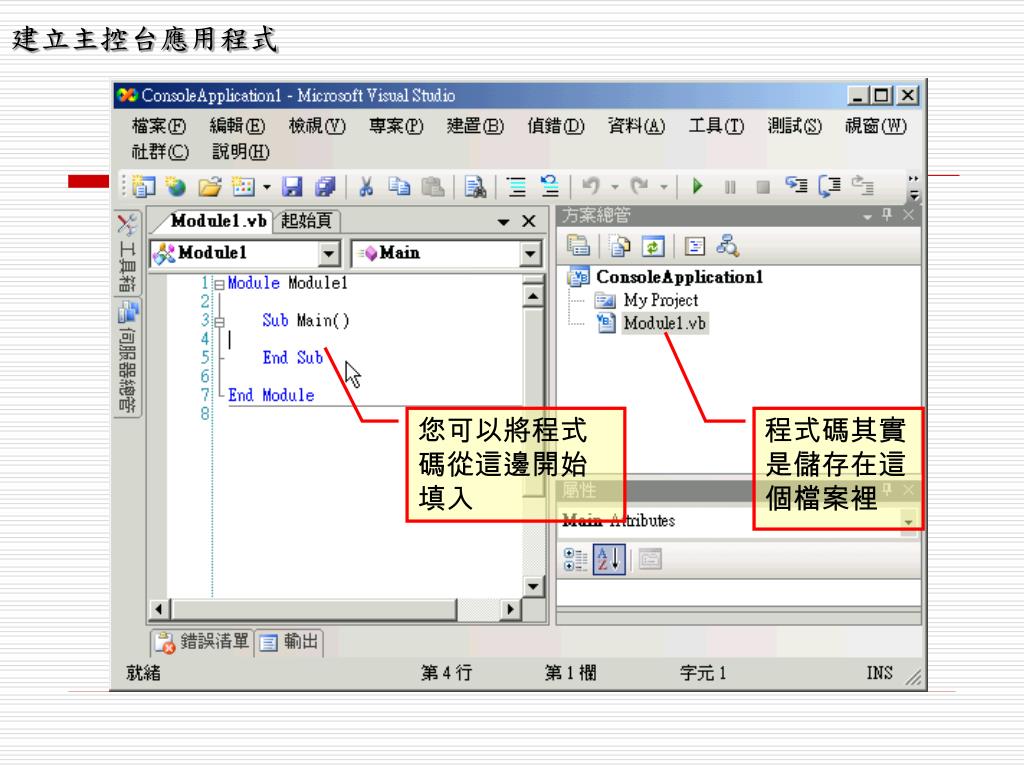This screenshot has height=768, width=1024.
Task: Toggle auto-hide pin of 方案總管
Action: (887, 214)
